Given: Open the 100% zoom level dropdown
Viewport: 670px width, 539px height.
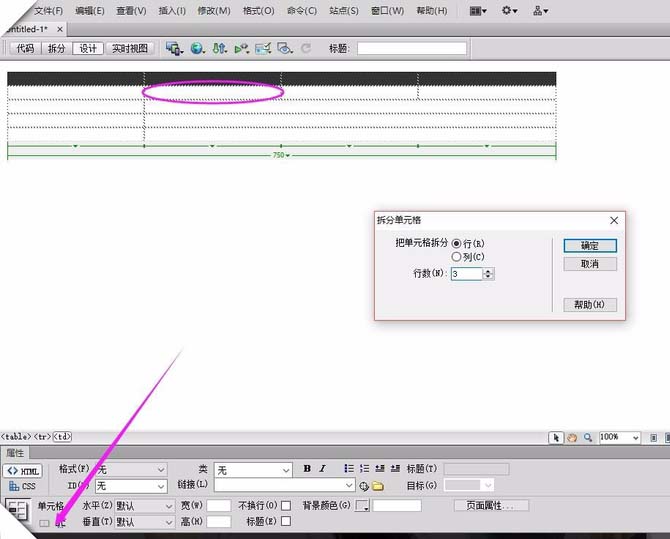Looking at the screenshot, I should (x=619, y=437).
